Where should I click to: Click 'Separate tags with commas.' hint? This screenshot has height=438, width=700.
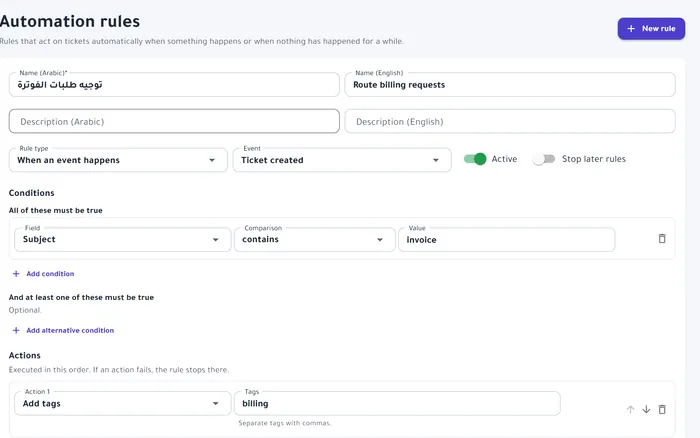[x=285, y=423]
